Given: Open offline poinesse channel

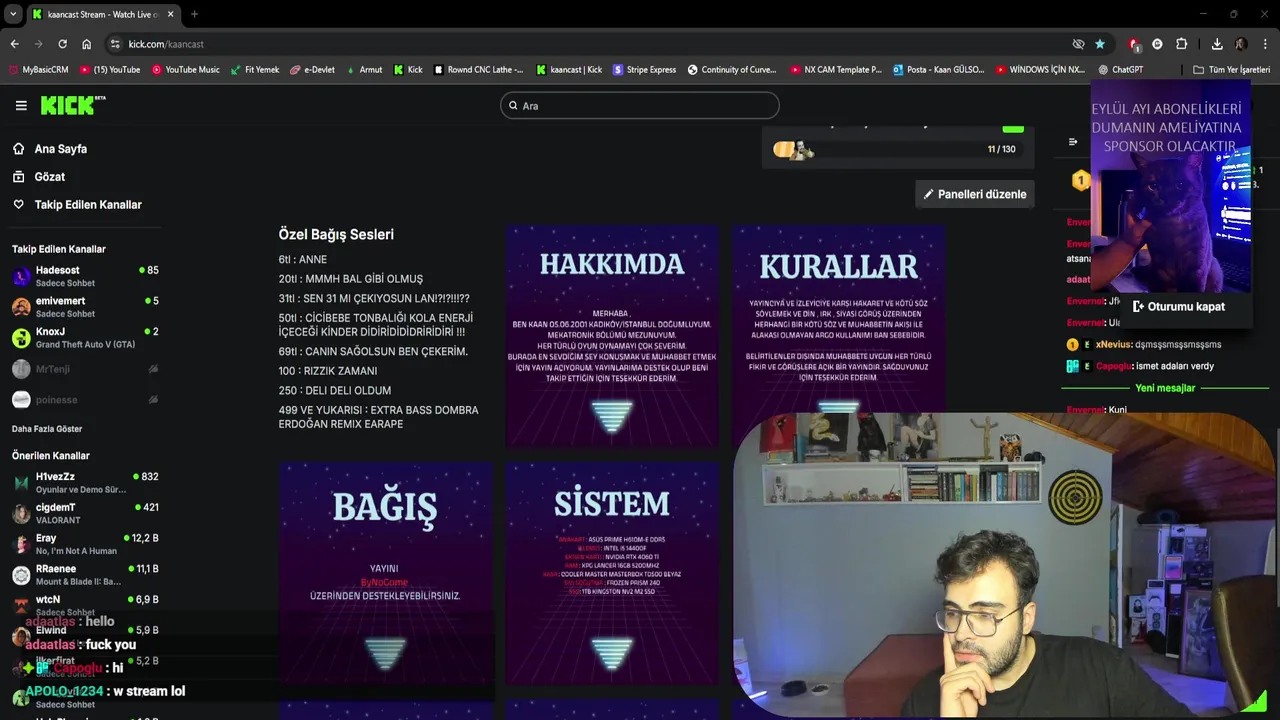Looking at the screenshot, I should click(x=85, y=400).
